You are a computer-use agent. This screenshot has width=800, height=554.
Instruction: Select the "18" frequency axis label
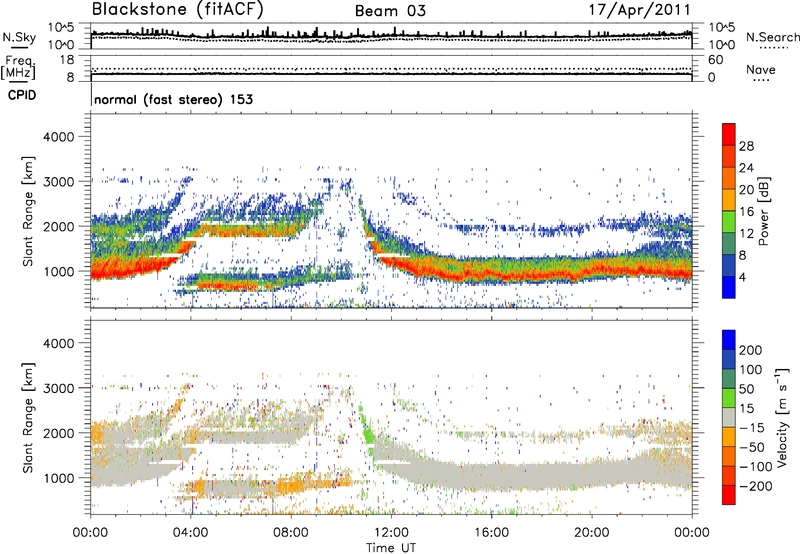67,60
